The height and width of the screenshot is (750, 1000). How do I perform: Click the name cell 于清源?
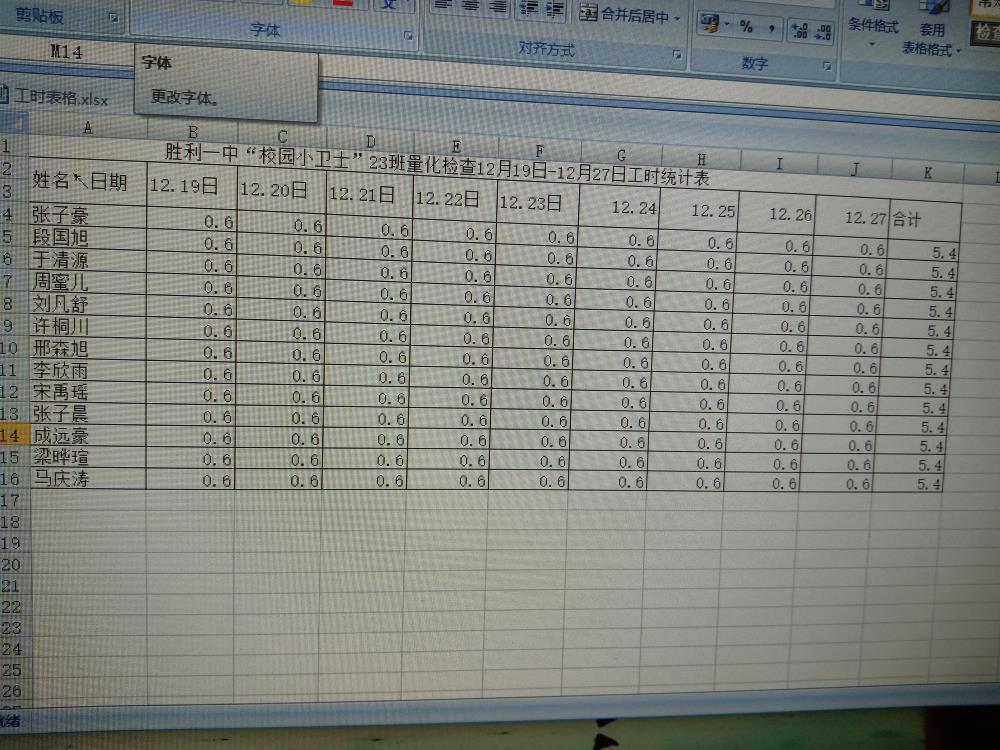coord(88,260)
